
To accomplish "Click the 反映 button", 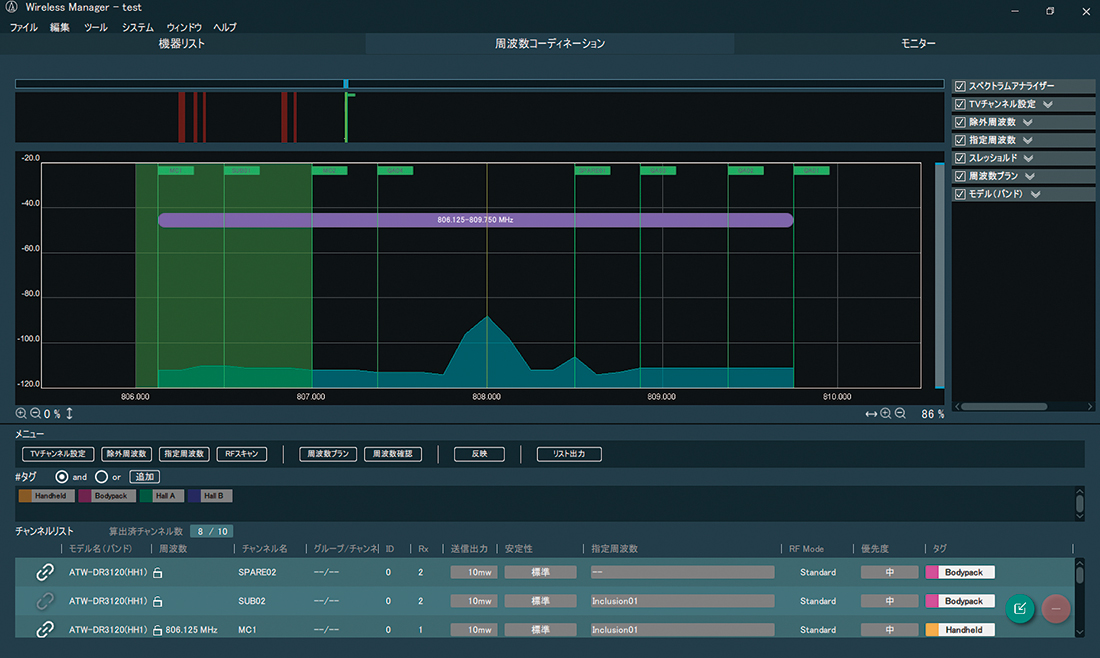I will pyautogui.click(x=479, y=454).
